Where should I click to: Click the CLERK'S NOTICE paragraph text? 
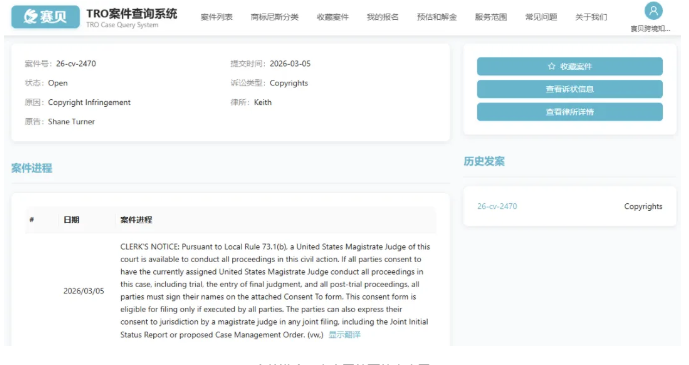[275, 290]
